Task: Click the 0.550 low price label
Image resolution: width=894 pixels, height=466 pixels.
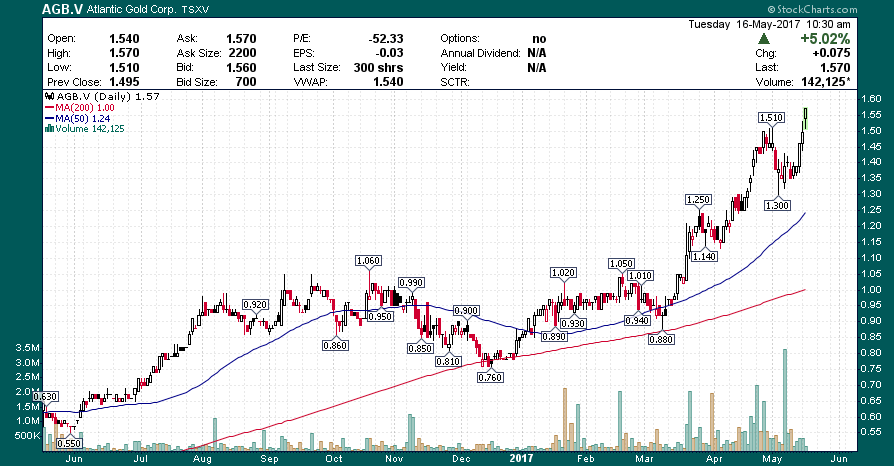Action: [x=69, y=443]
